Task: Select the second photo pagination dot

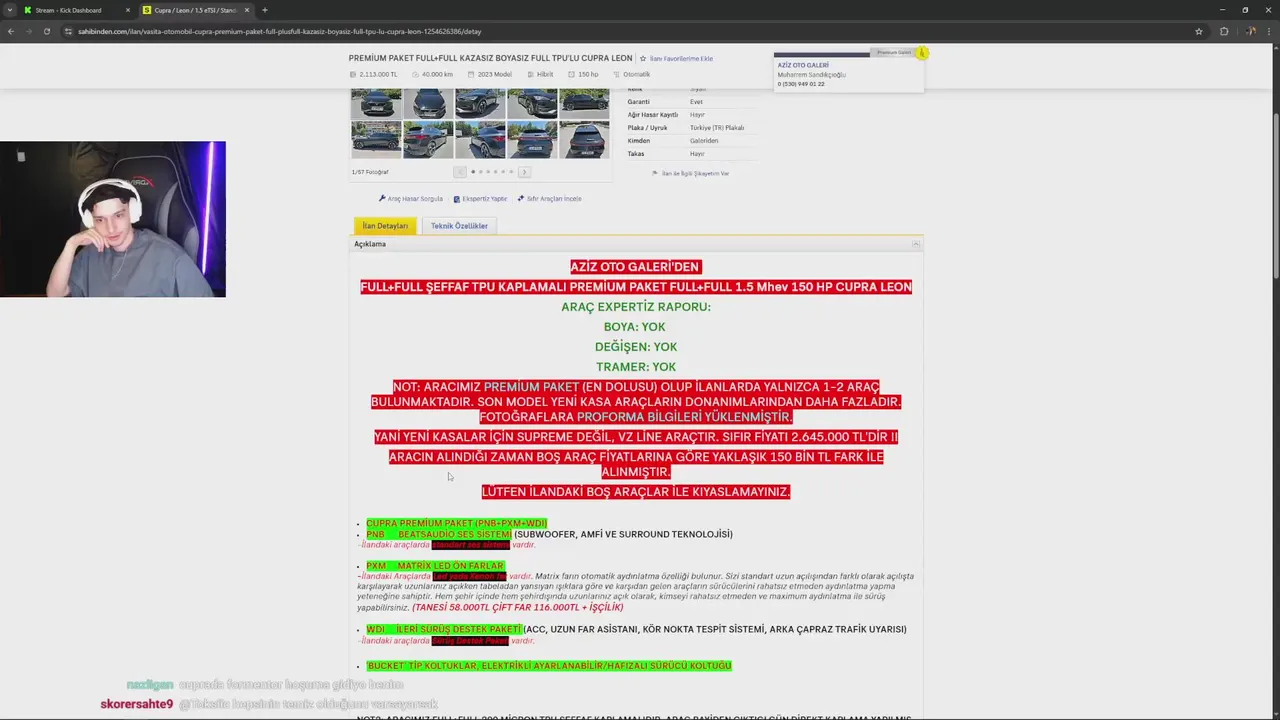Action: (480, 172)
